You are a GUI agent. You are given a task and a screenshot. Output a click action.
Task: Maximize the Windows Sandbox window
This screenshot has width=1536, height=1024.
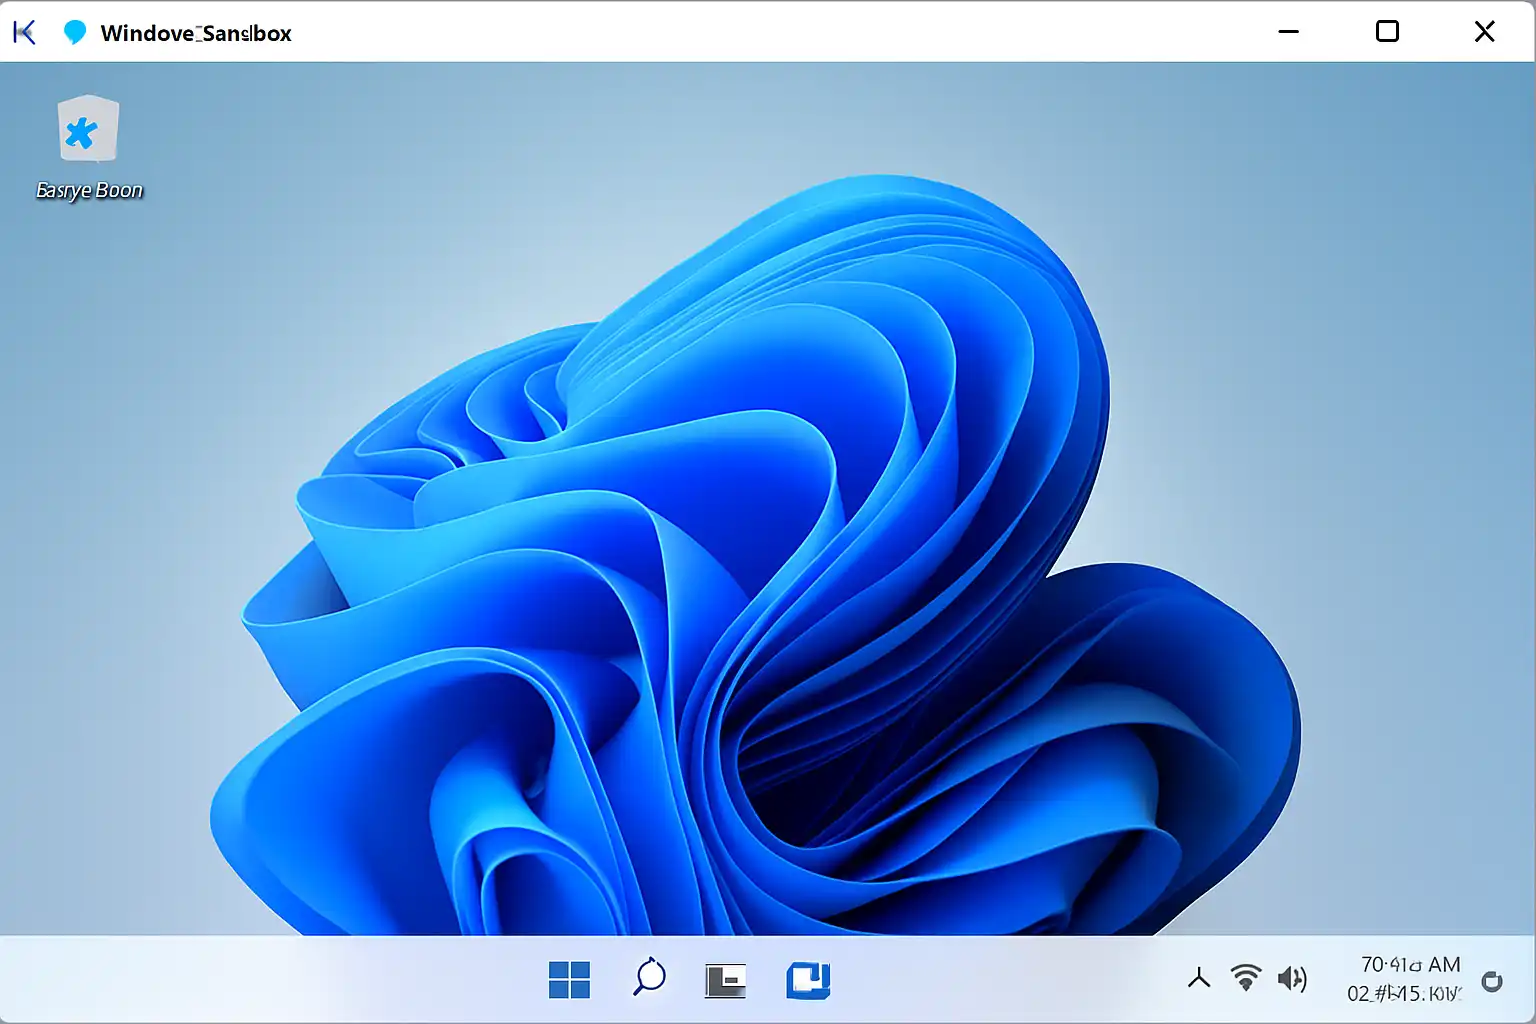pos(1387,32)
